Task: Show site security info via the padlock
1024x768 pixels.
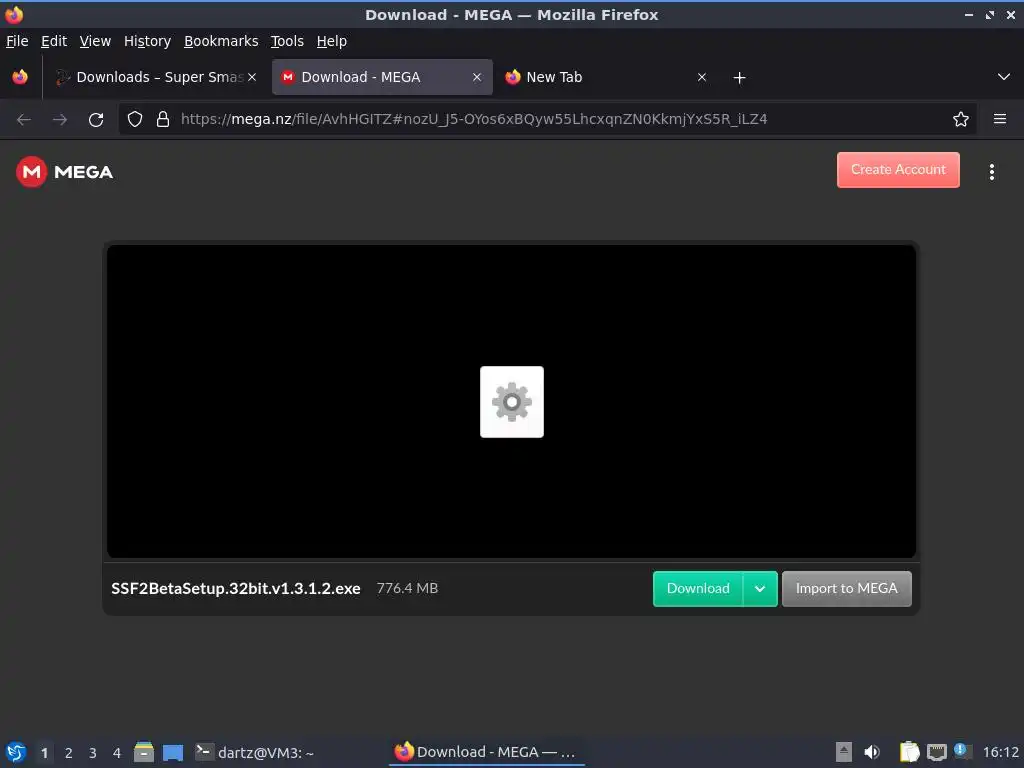Action: pyautogui.click(x=163, y=119)
